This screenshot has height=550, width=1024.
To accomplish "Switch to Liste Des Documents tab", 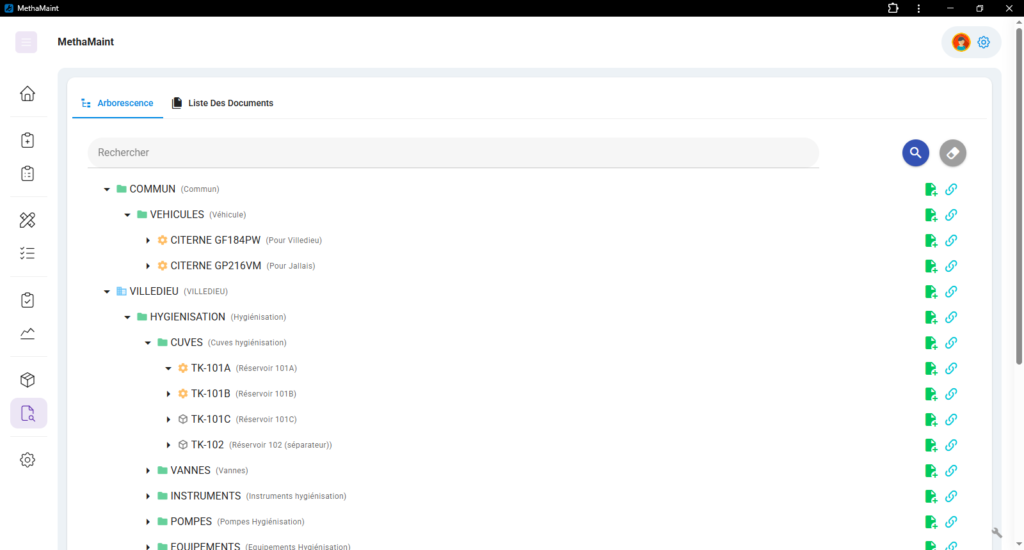I will [x=223, y=103].
